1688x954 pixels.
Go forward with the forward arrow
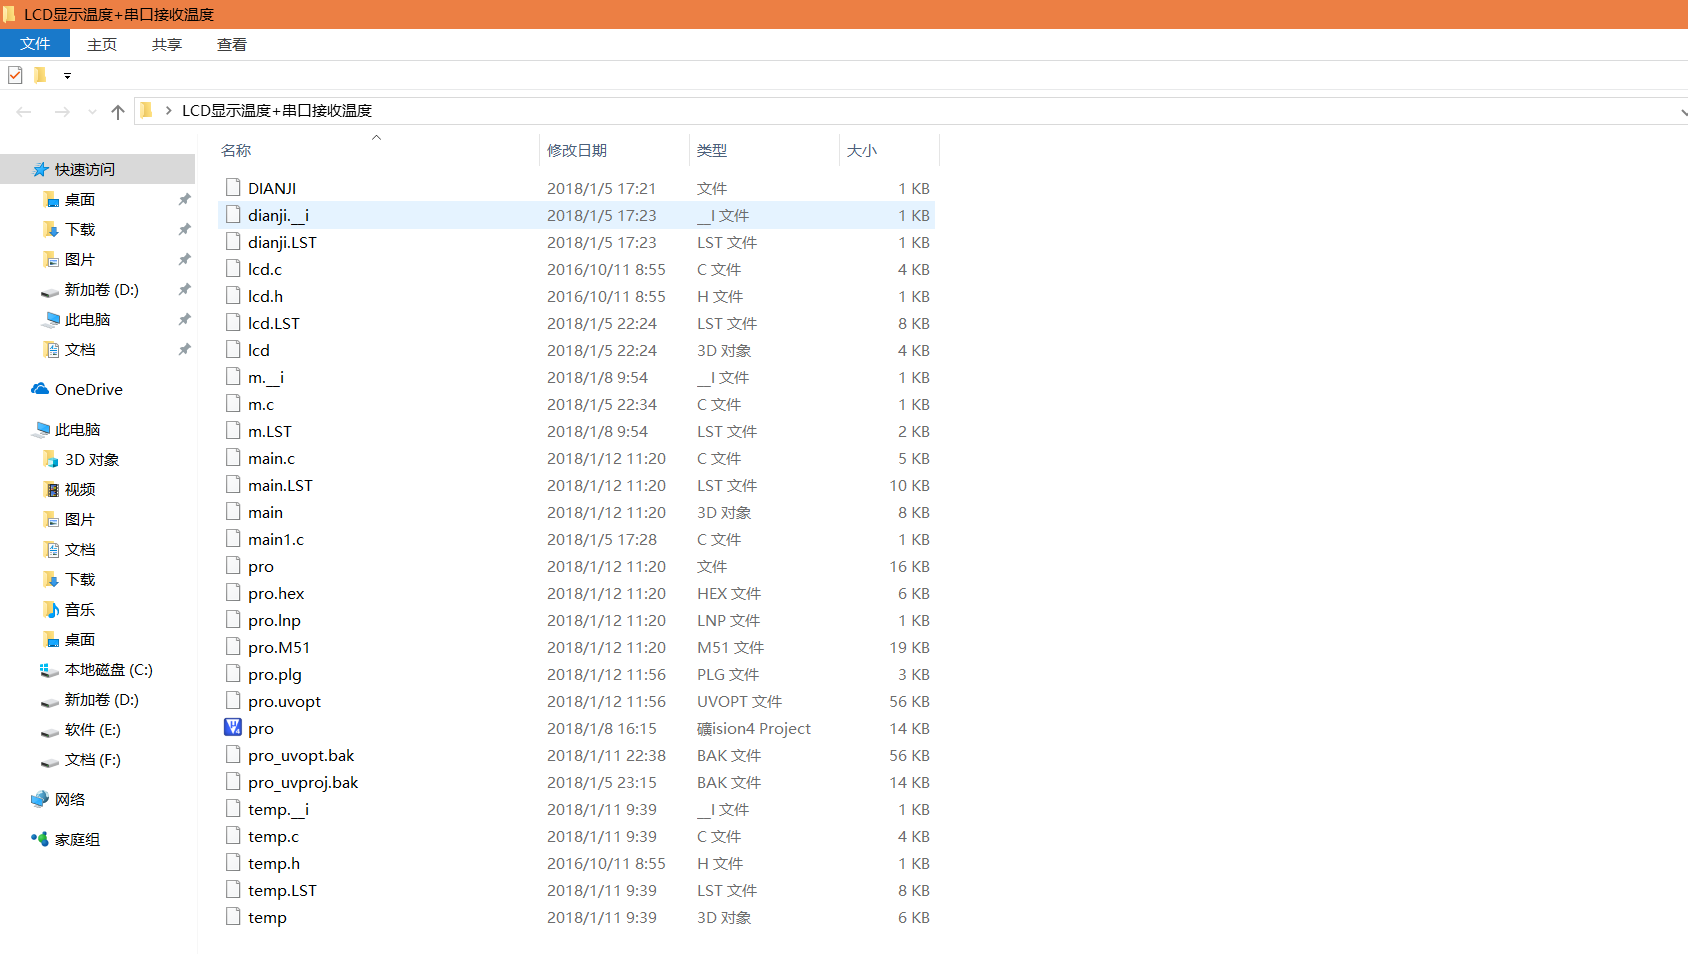click(62, 112)
